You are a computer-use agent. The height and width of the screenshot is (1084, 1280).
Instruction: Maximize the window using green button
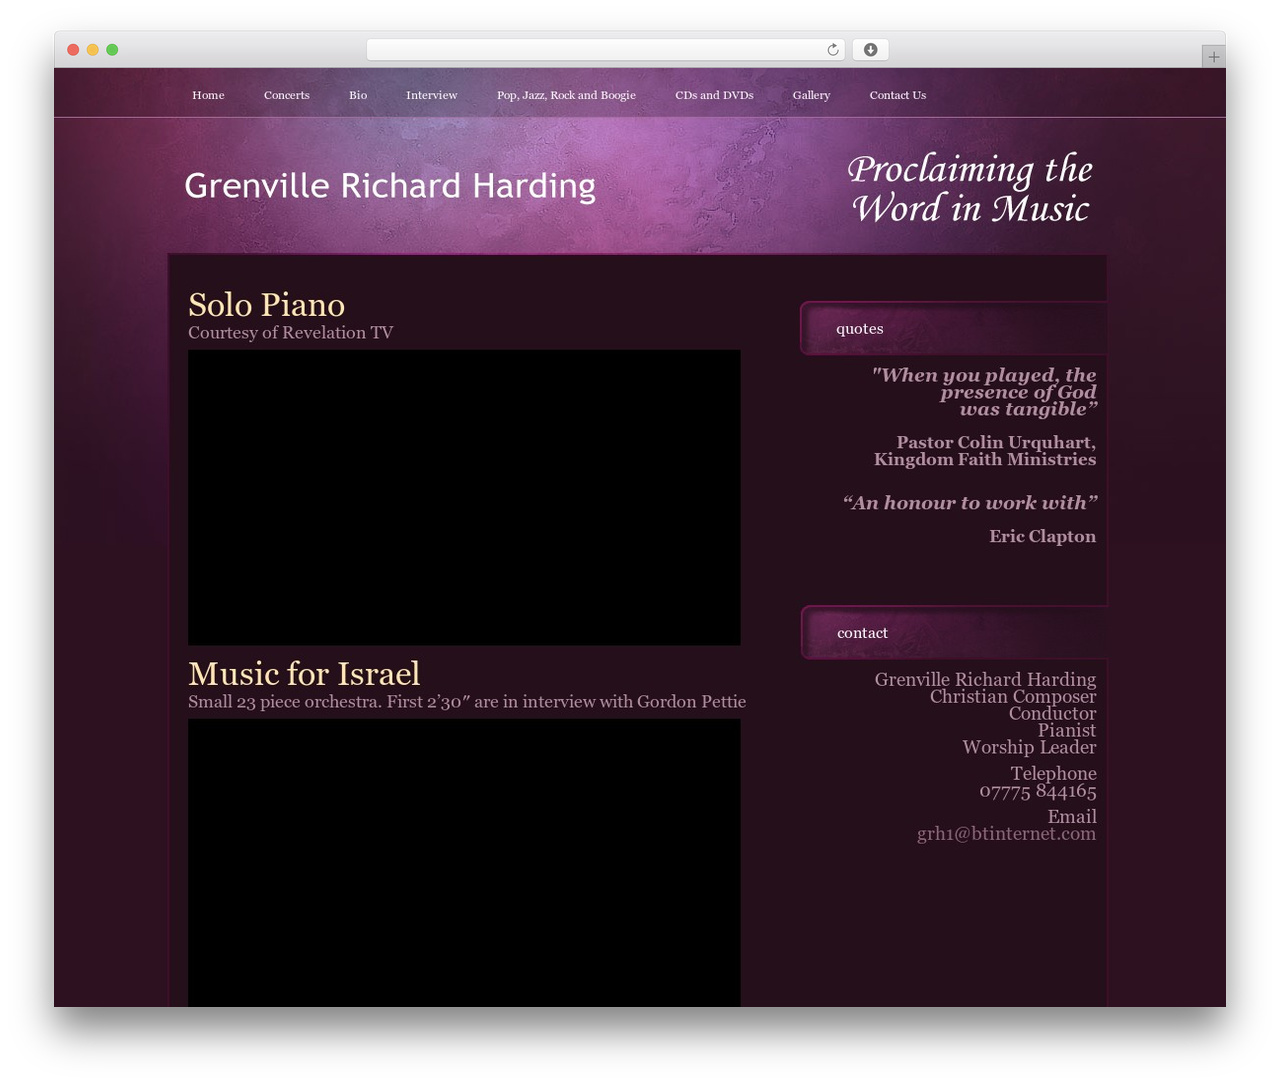click(112, 50)
